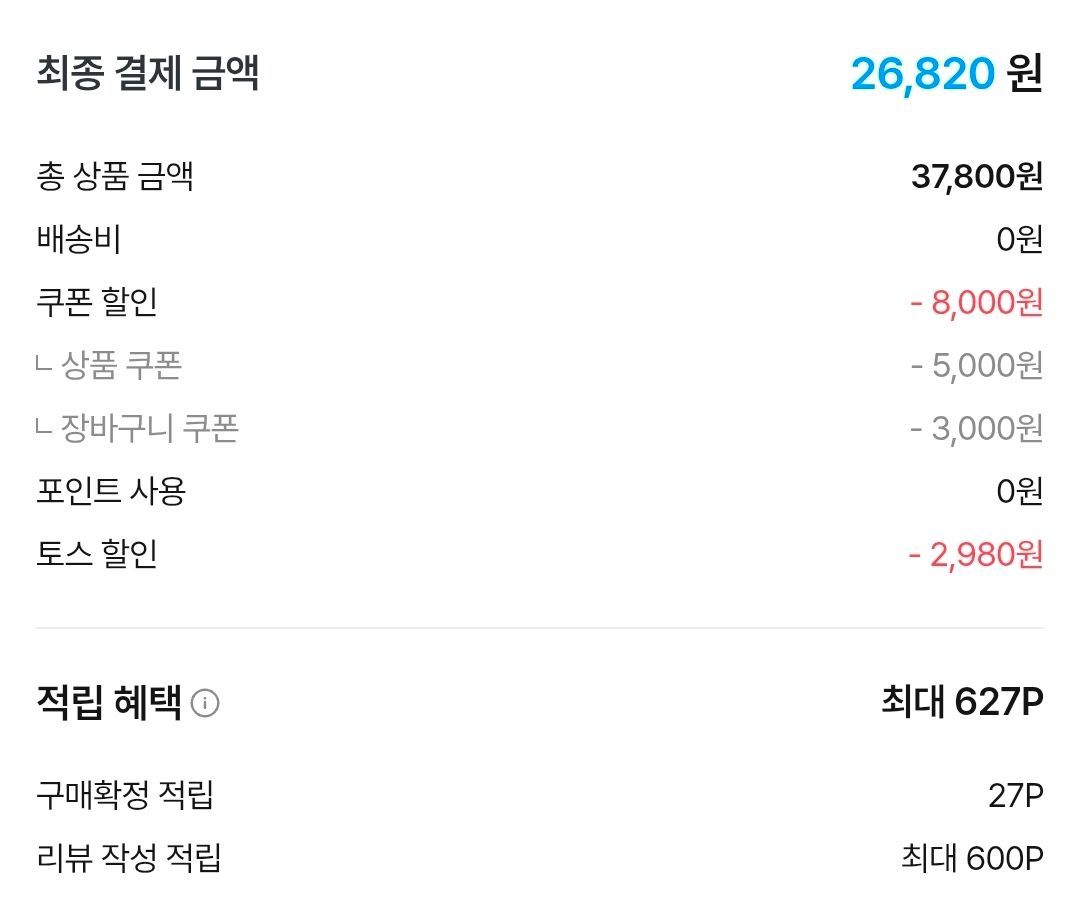
Task: Select the 상품 쿠폰 sub-item
Action: pos(109,365)
